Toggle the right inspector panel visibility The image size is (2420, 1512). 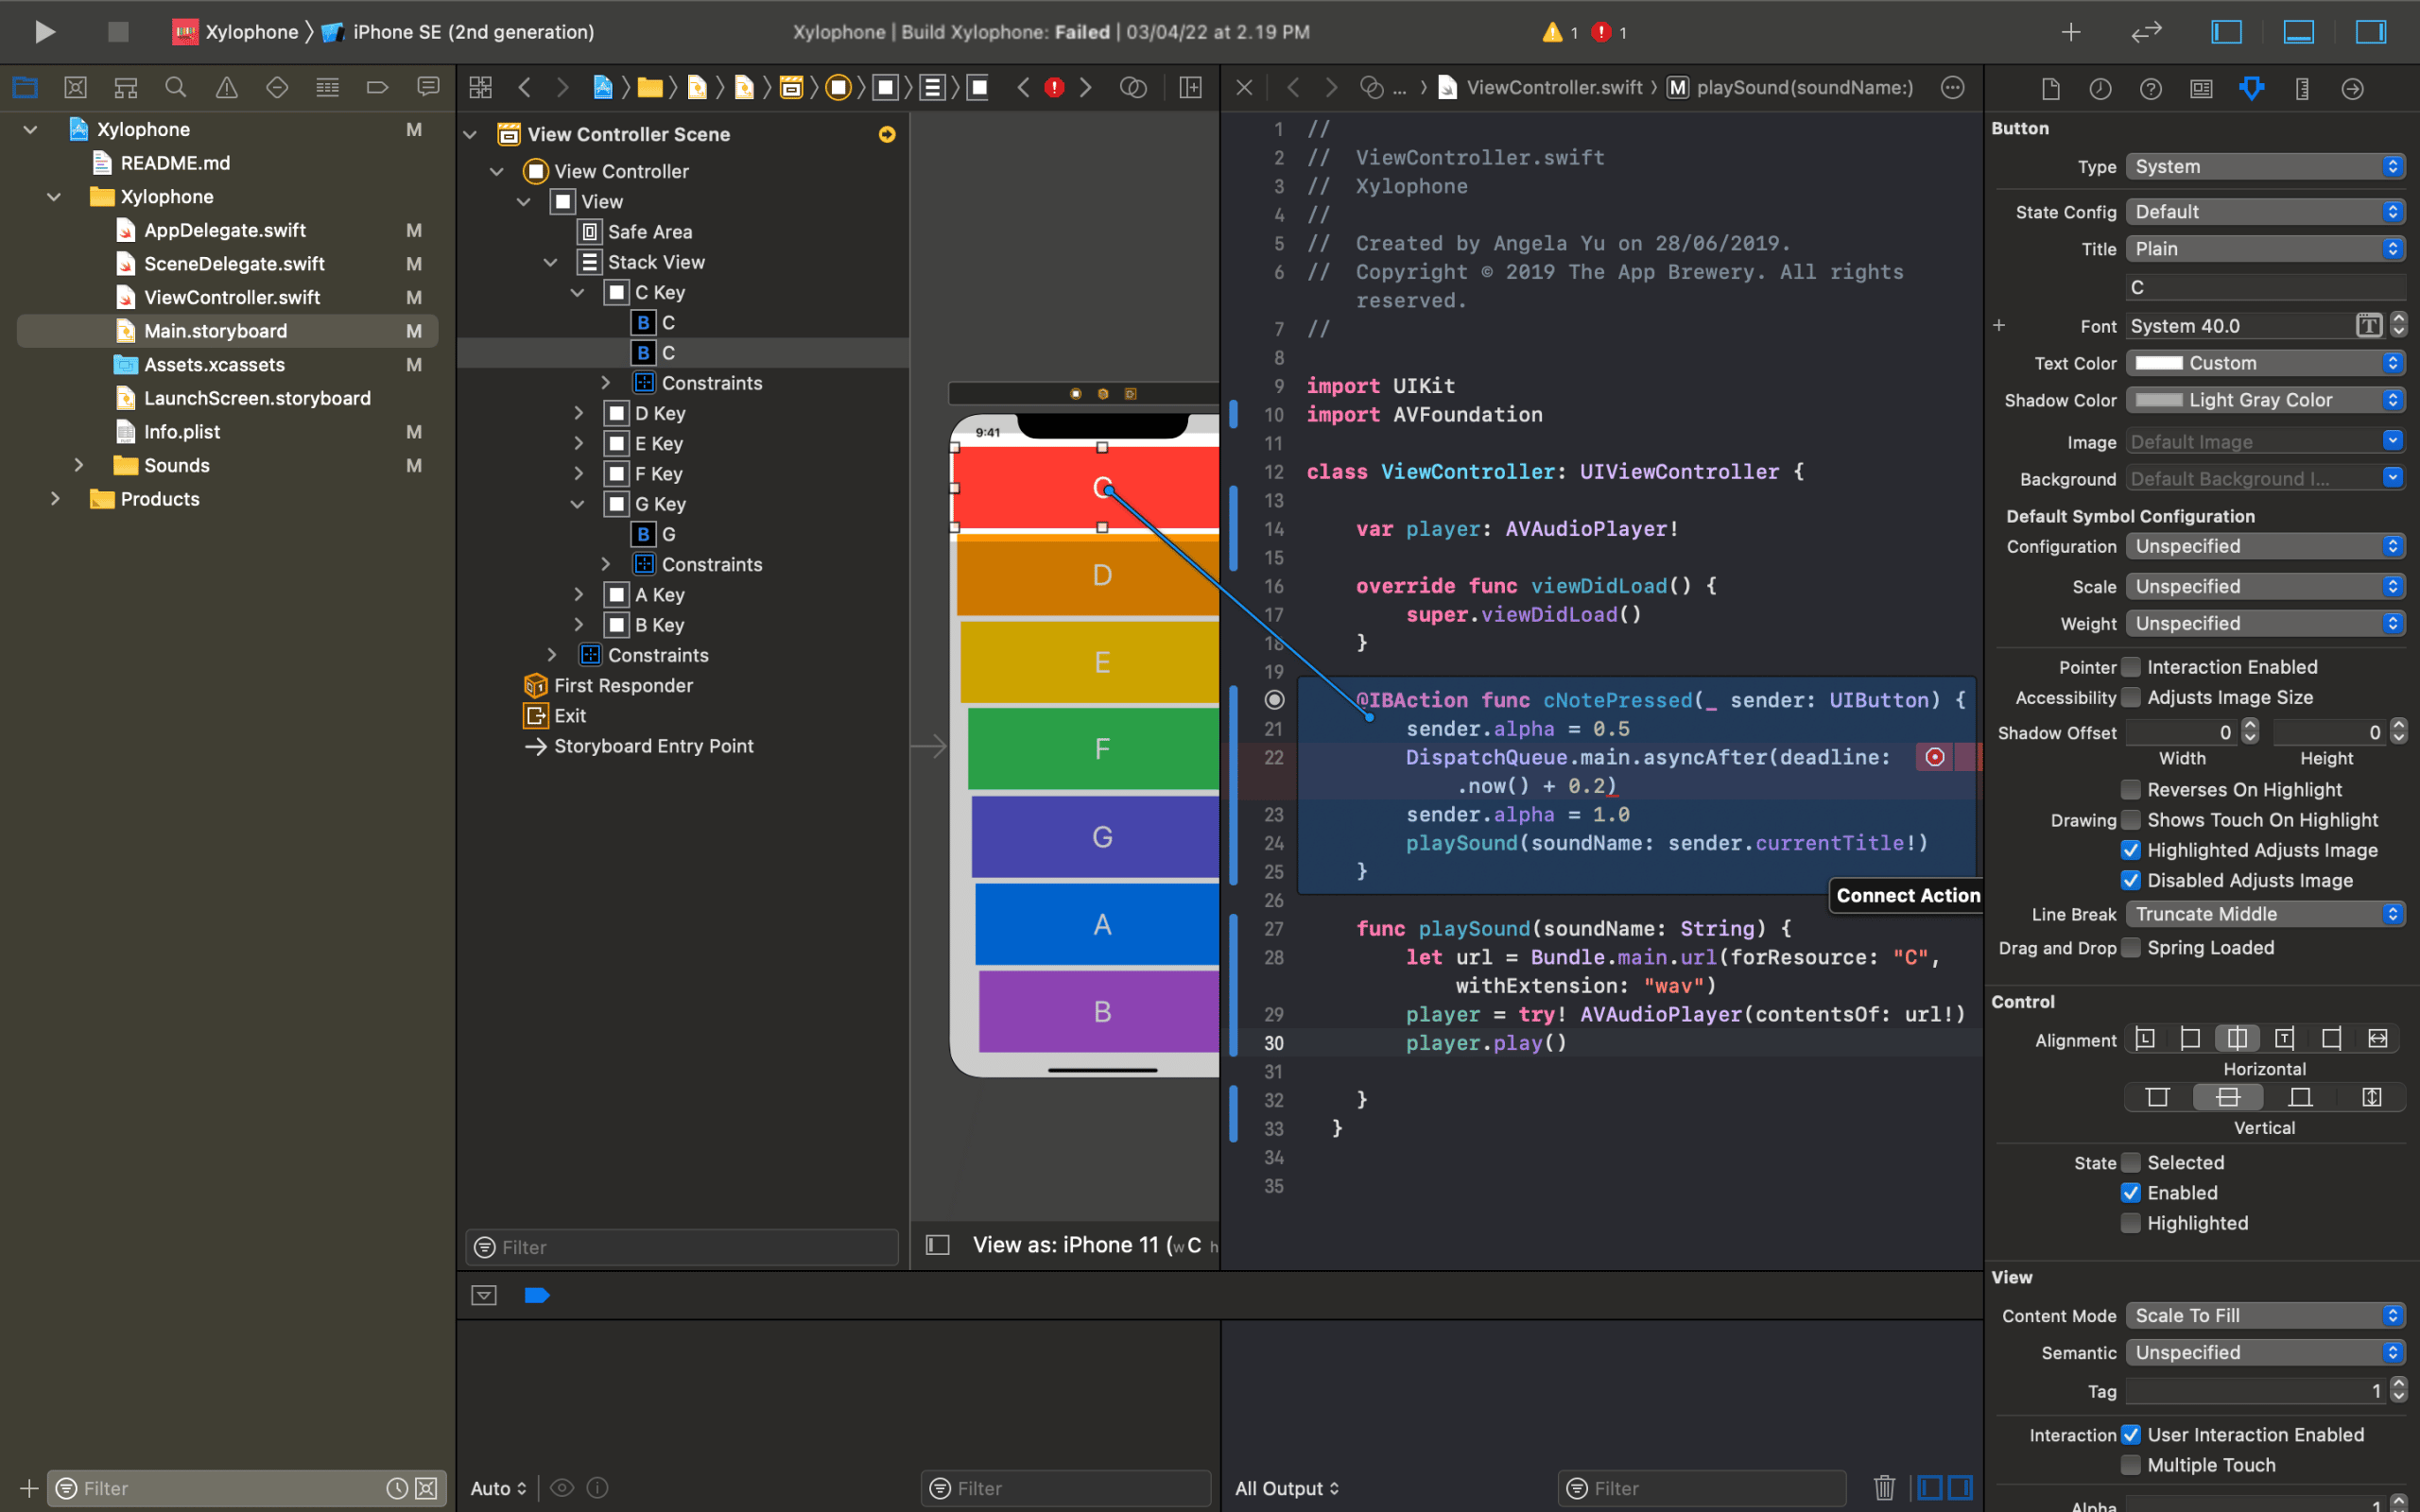pos(2370,32)
